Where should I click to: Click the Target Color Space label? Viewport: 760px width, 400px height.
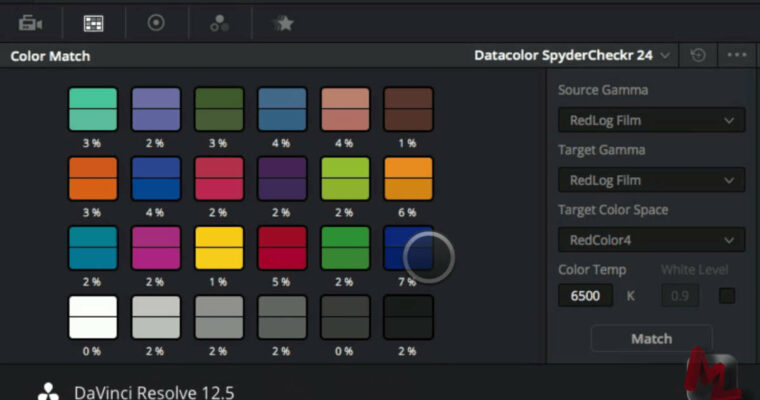click(613, 210)
